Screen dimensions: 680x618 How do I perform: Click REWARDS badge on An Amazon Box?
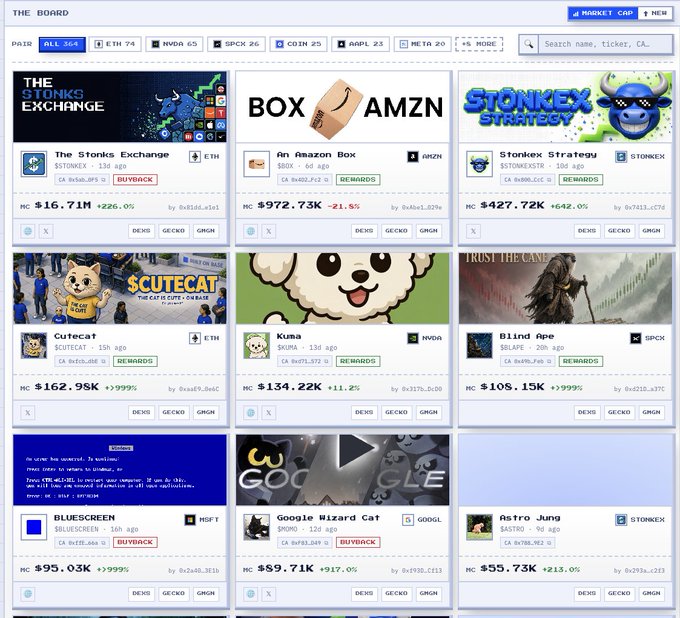coord(358,180)
